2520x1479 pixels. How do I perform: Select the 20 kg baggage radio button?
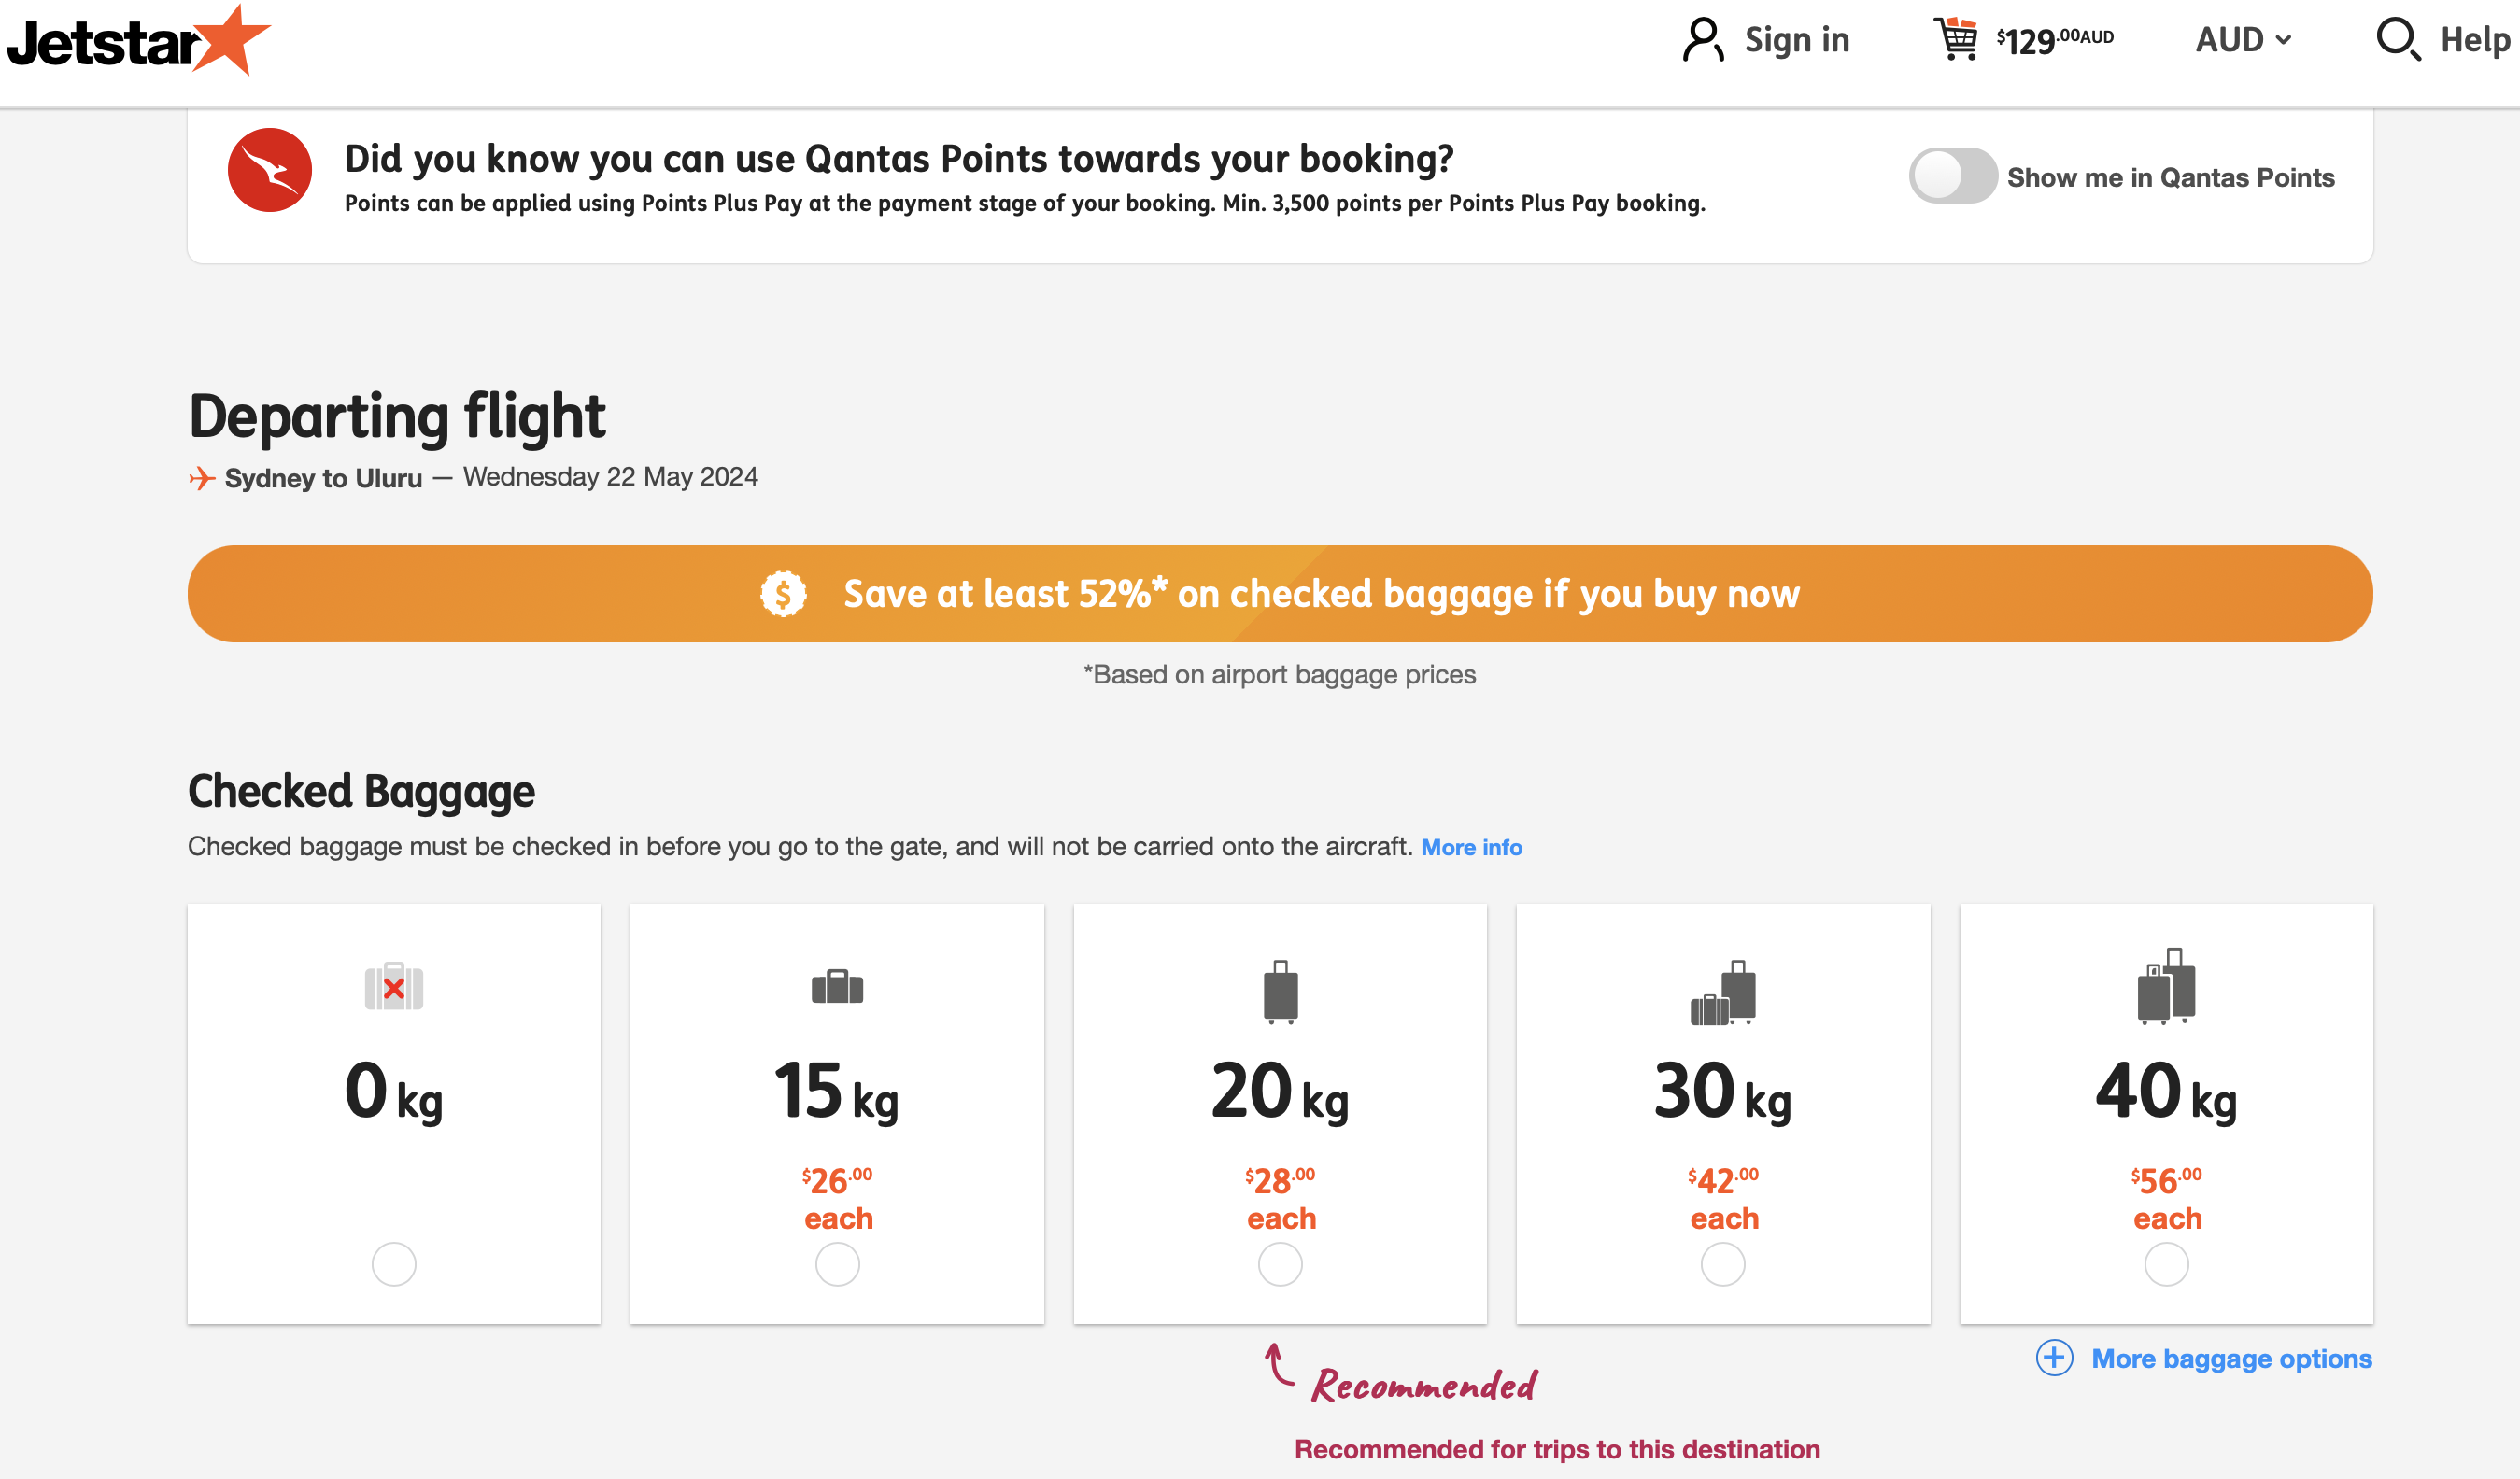pyautogui.click(x=1280, y=1264)
